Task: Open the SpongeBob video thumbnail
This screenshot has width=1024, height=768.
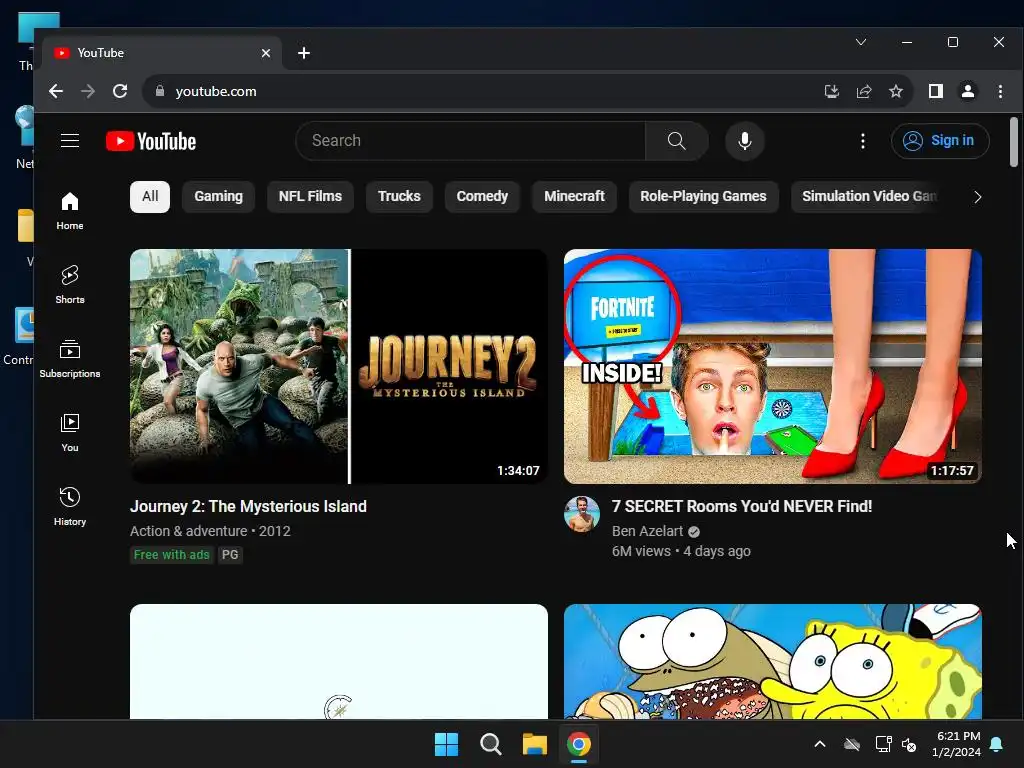Action: click(x=773, y=662)
